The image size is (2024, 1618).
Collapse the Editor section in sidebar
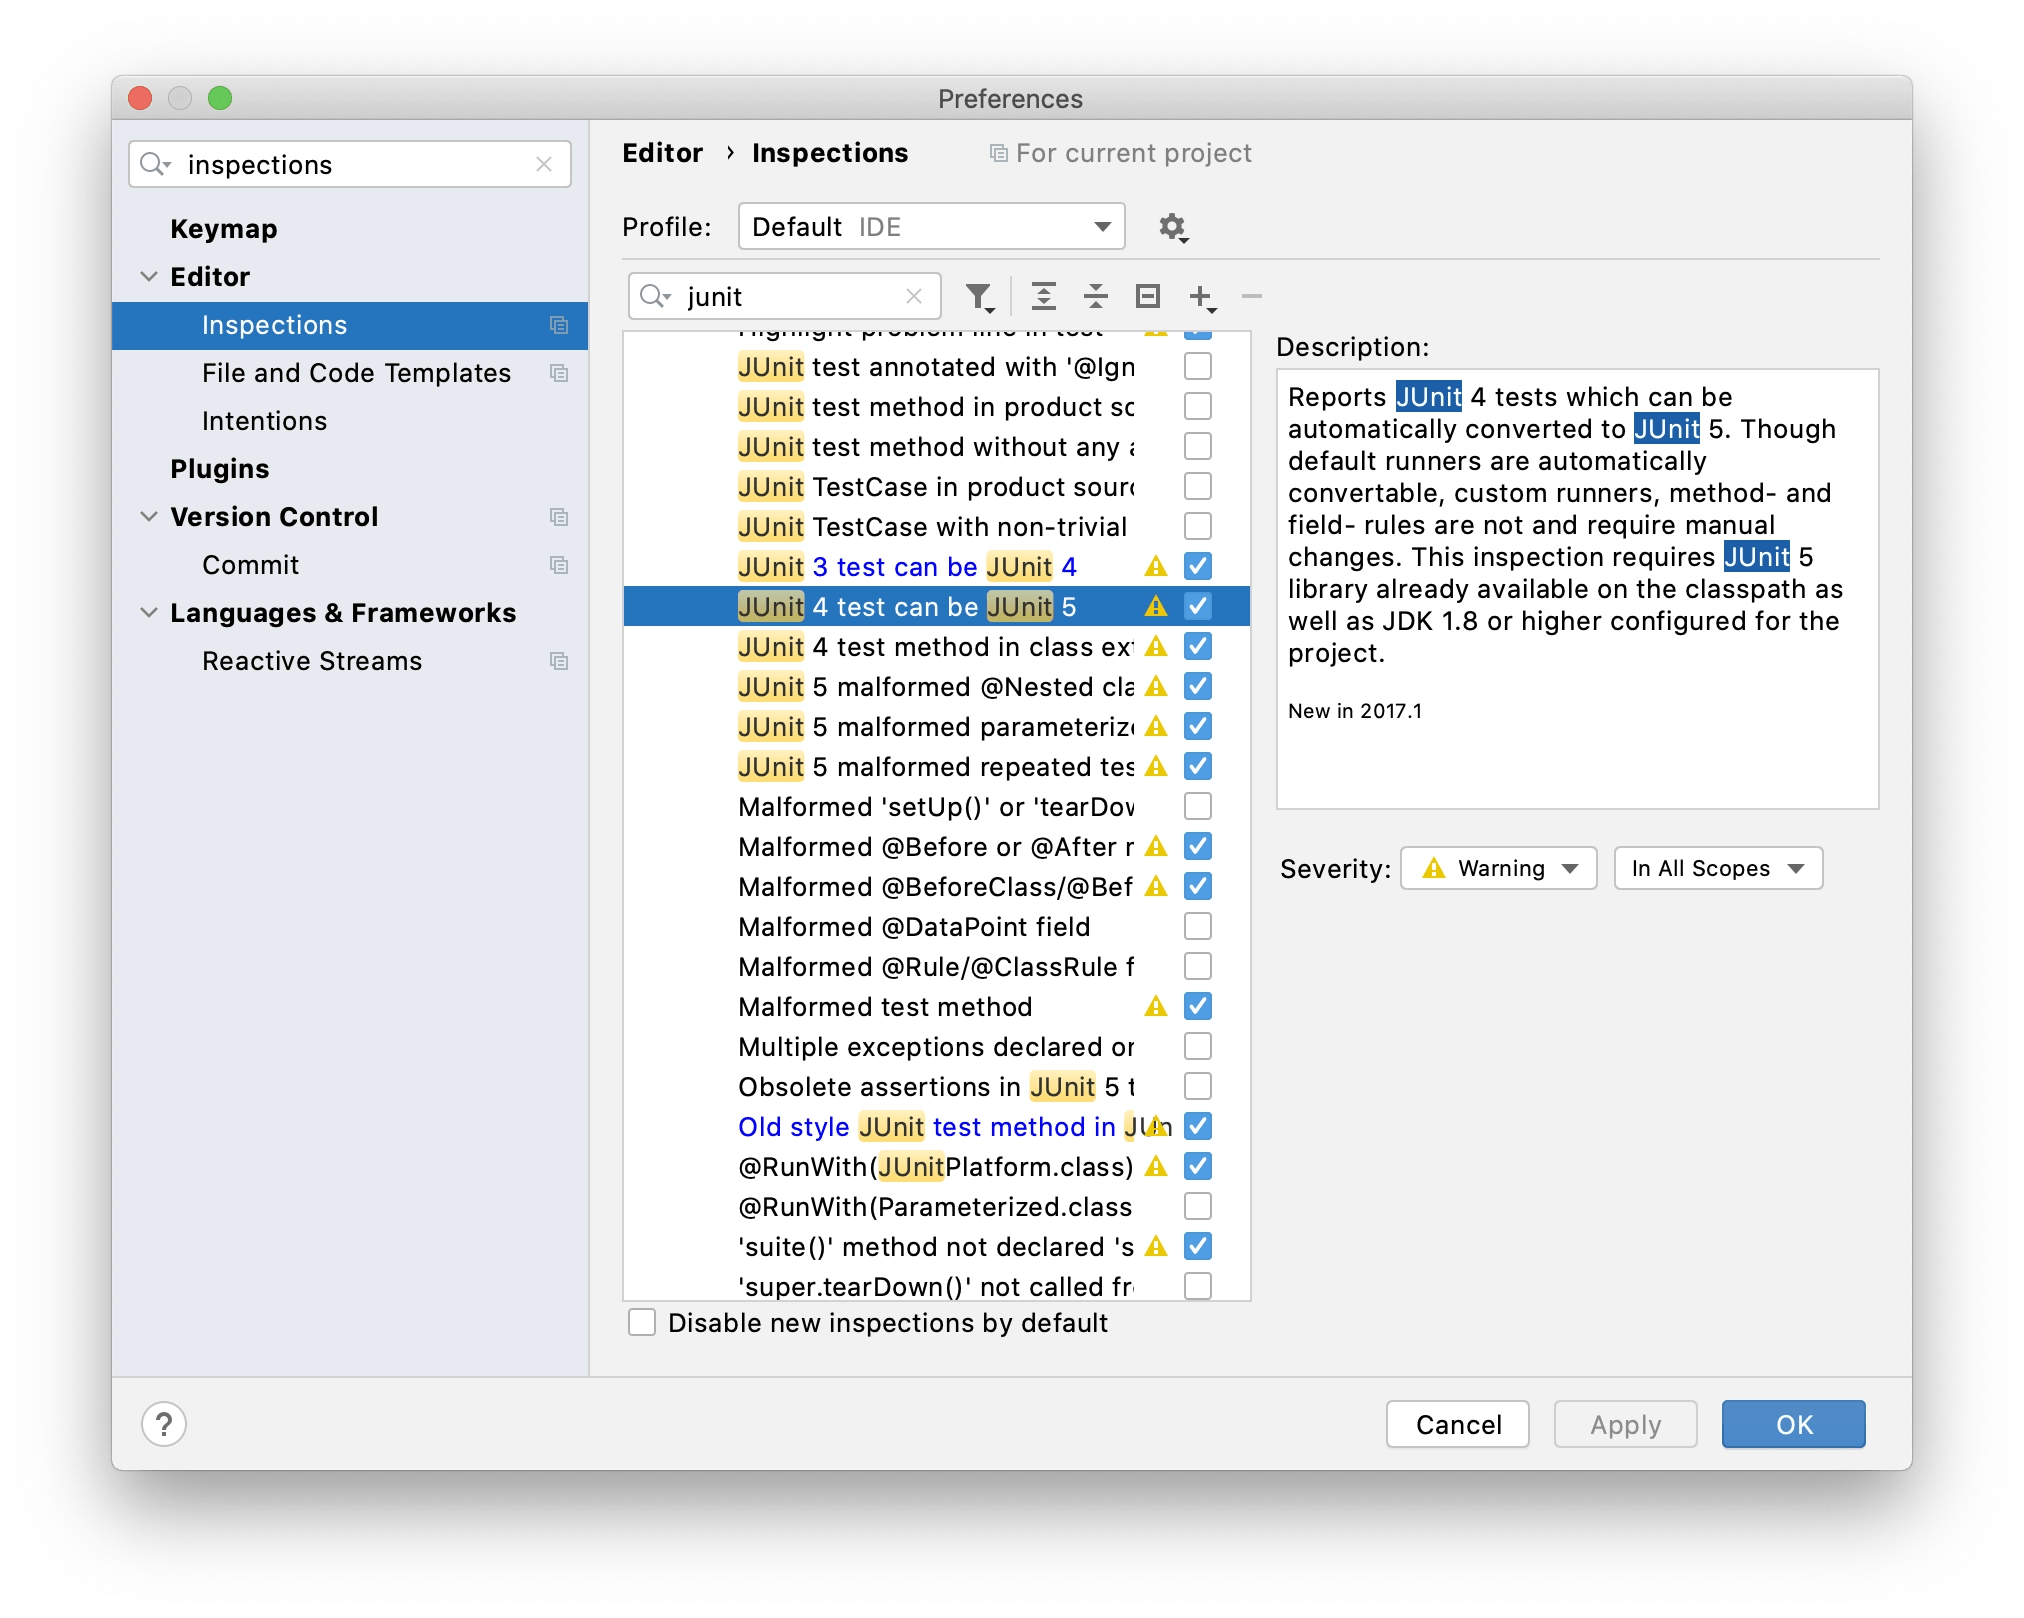coord(148,277)
